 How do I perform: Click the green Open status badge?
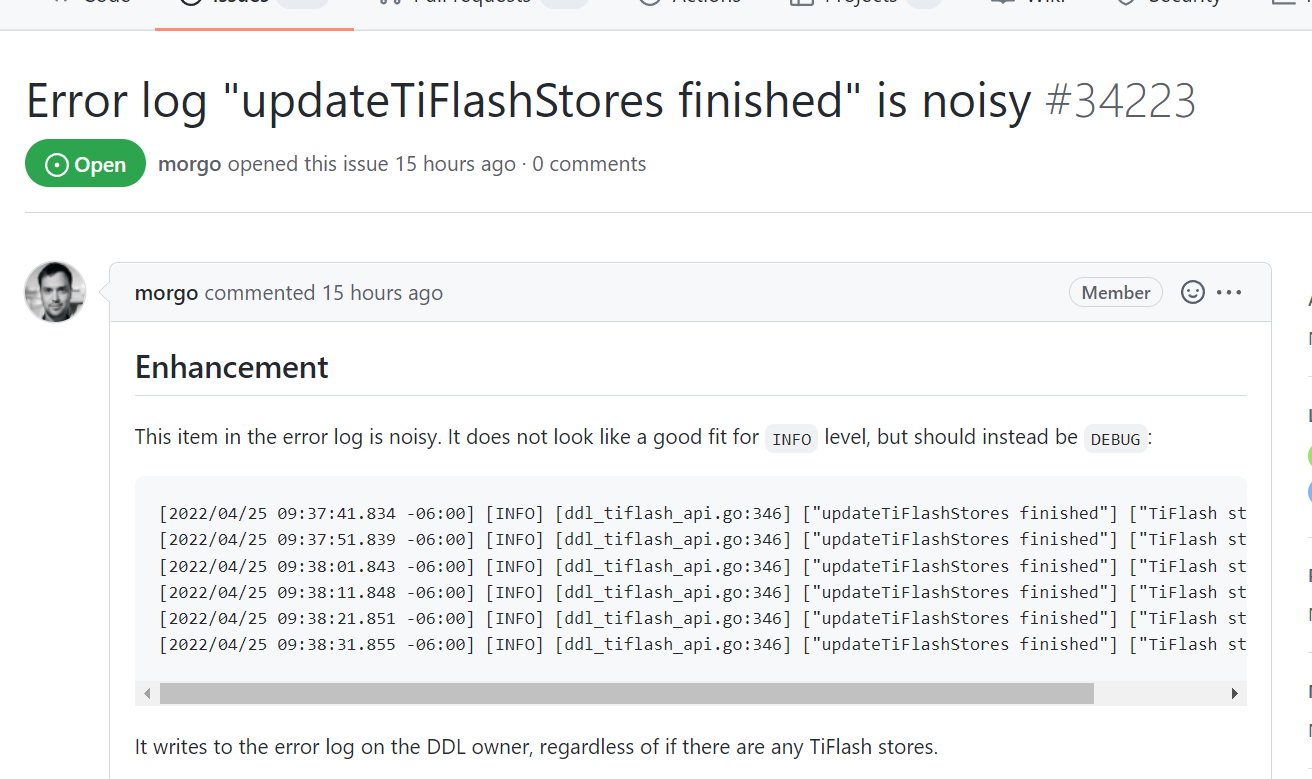pyautogui.click(x=85, y=164)
